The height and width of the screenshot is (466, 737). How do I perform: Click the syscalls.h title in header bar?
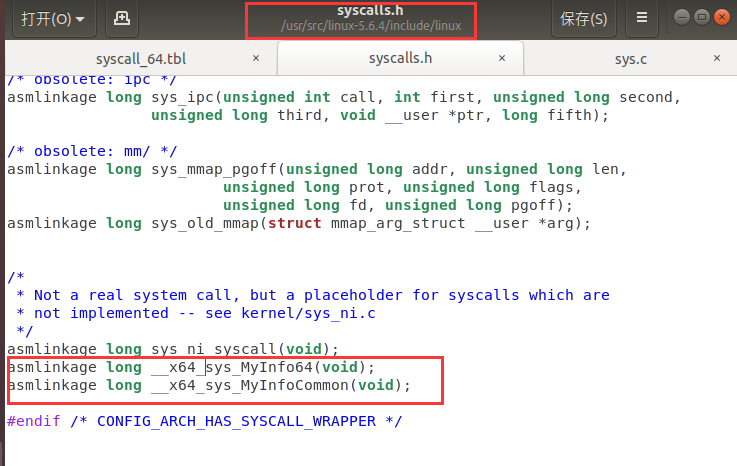tap(370, 10)
